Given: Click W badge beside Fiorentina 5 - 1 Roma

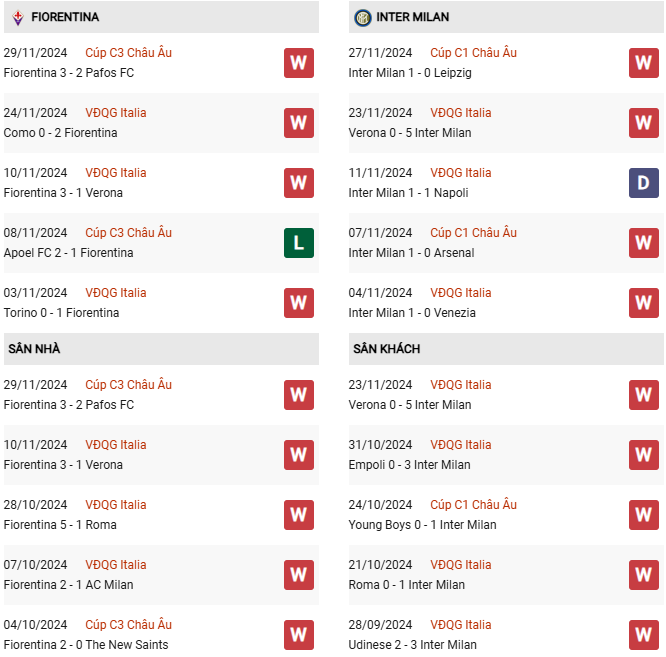Looking at the screenshot, I should coord(299,515).
